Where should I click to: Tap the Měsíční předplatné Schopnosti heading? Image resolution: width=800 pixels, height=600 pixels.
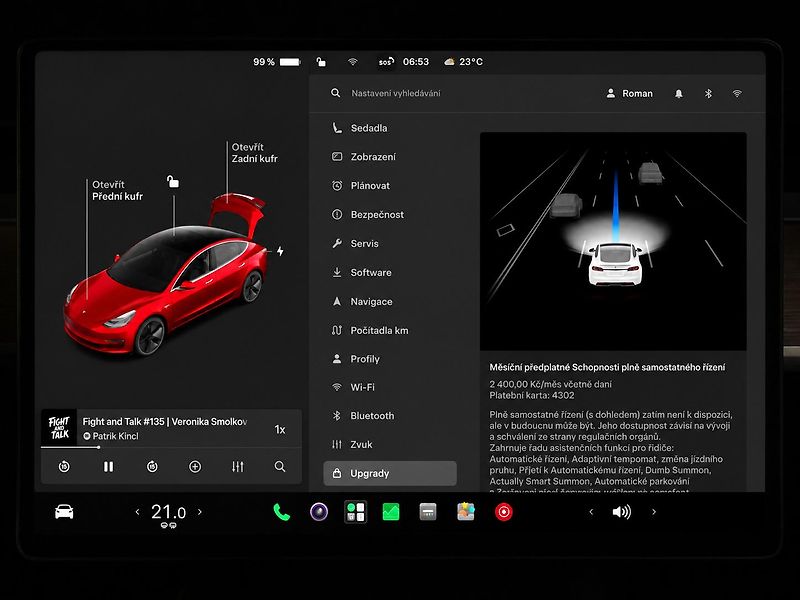click(607, 367)
